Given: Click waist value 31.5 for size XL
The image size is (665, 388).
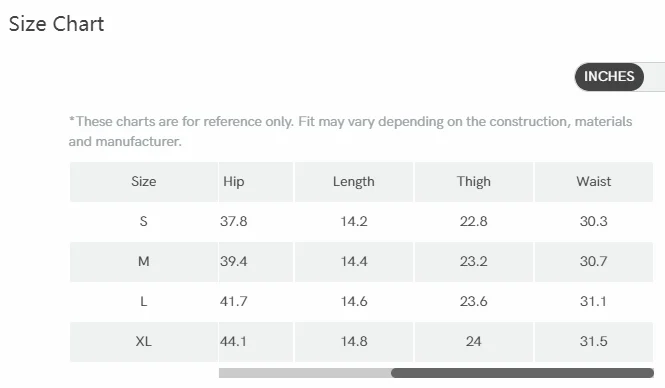Looking at the screenshot, I should coord(594,341).
